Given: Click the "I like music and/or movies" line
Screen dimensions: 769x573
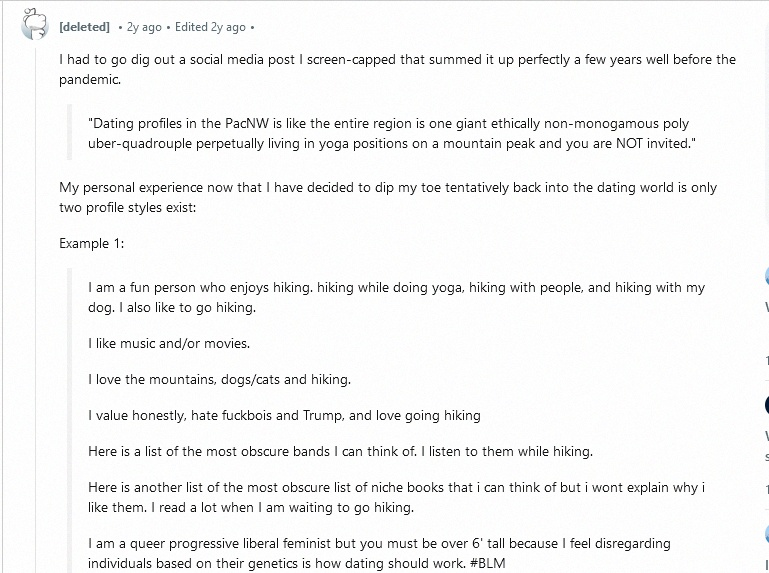Looking at the screenshot, I should [x=169, y=343].
